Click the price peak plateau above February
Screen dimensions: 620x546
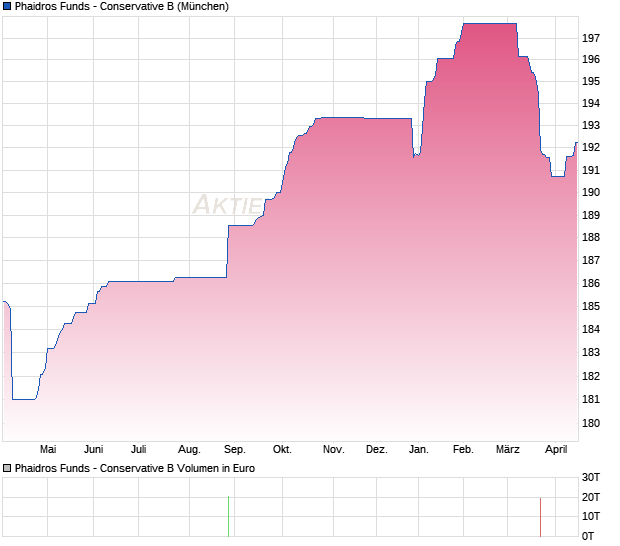(490, 24)
